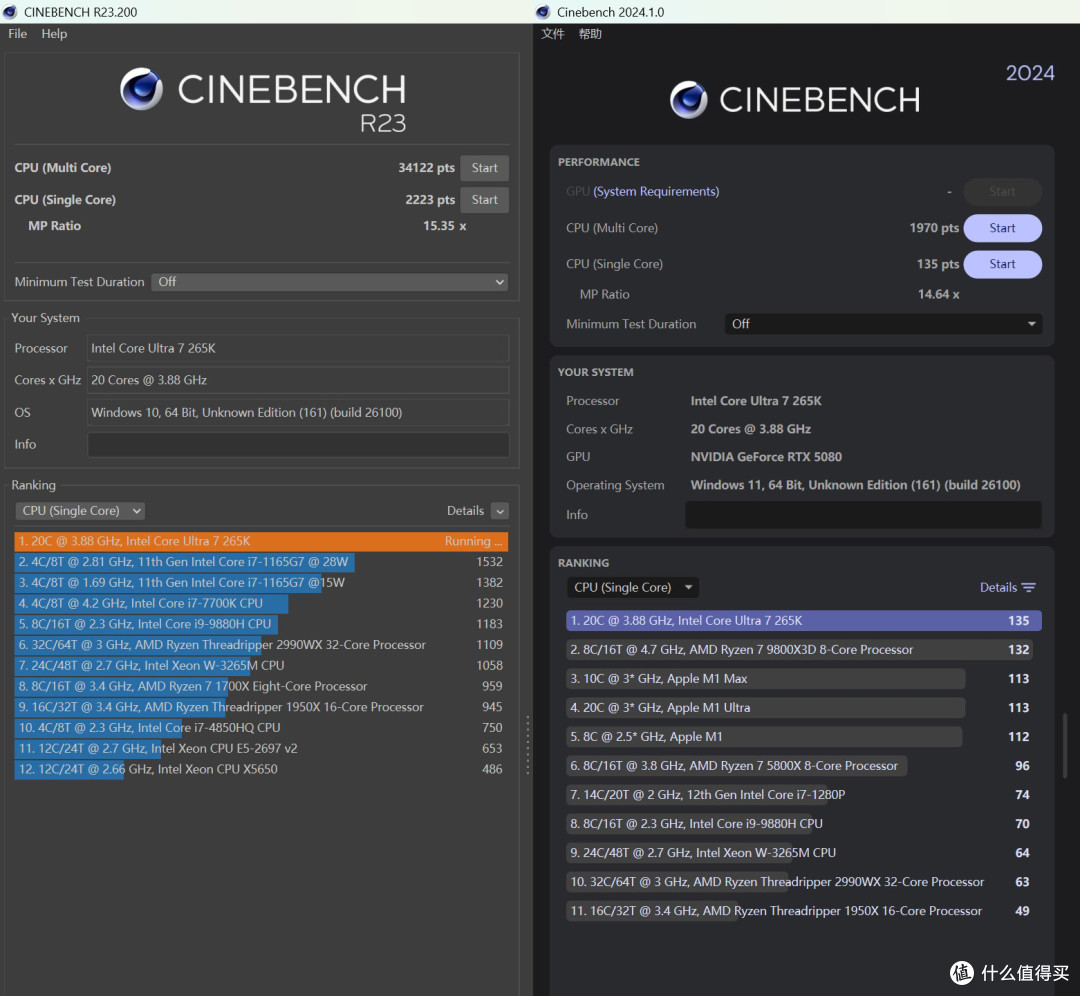The height and width of the screenshot is (996, 1080).
Task: Open the R23 ranking CPU (Single Core) dropdown
Action: [80, 511]
